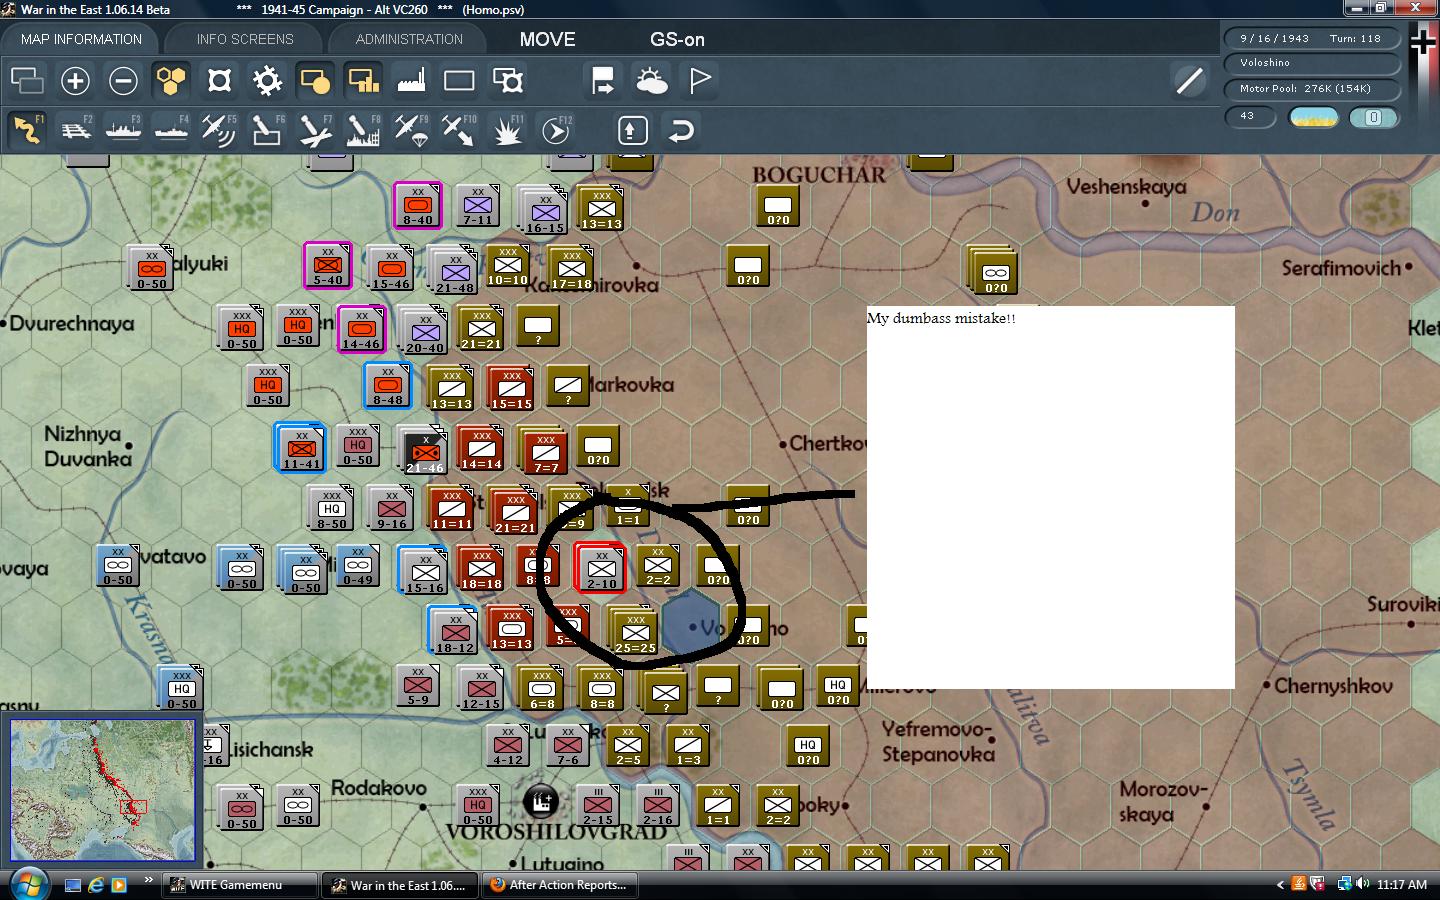Open the Windows Start menu

click(x=28, y=884)
